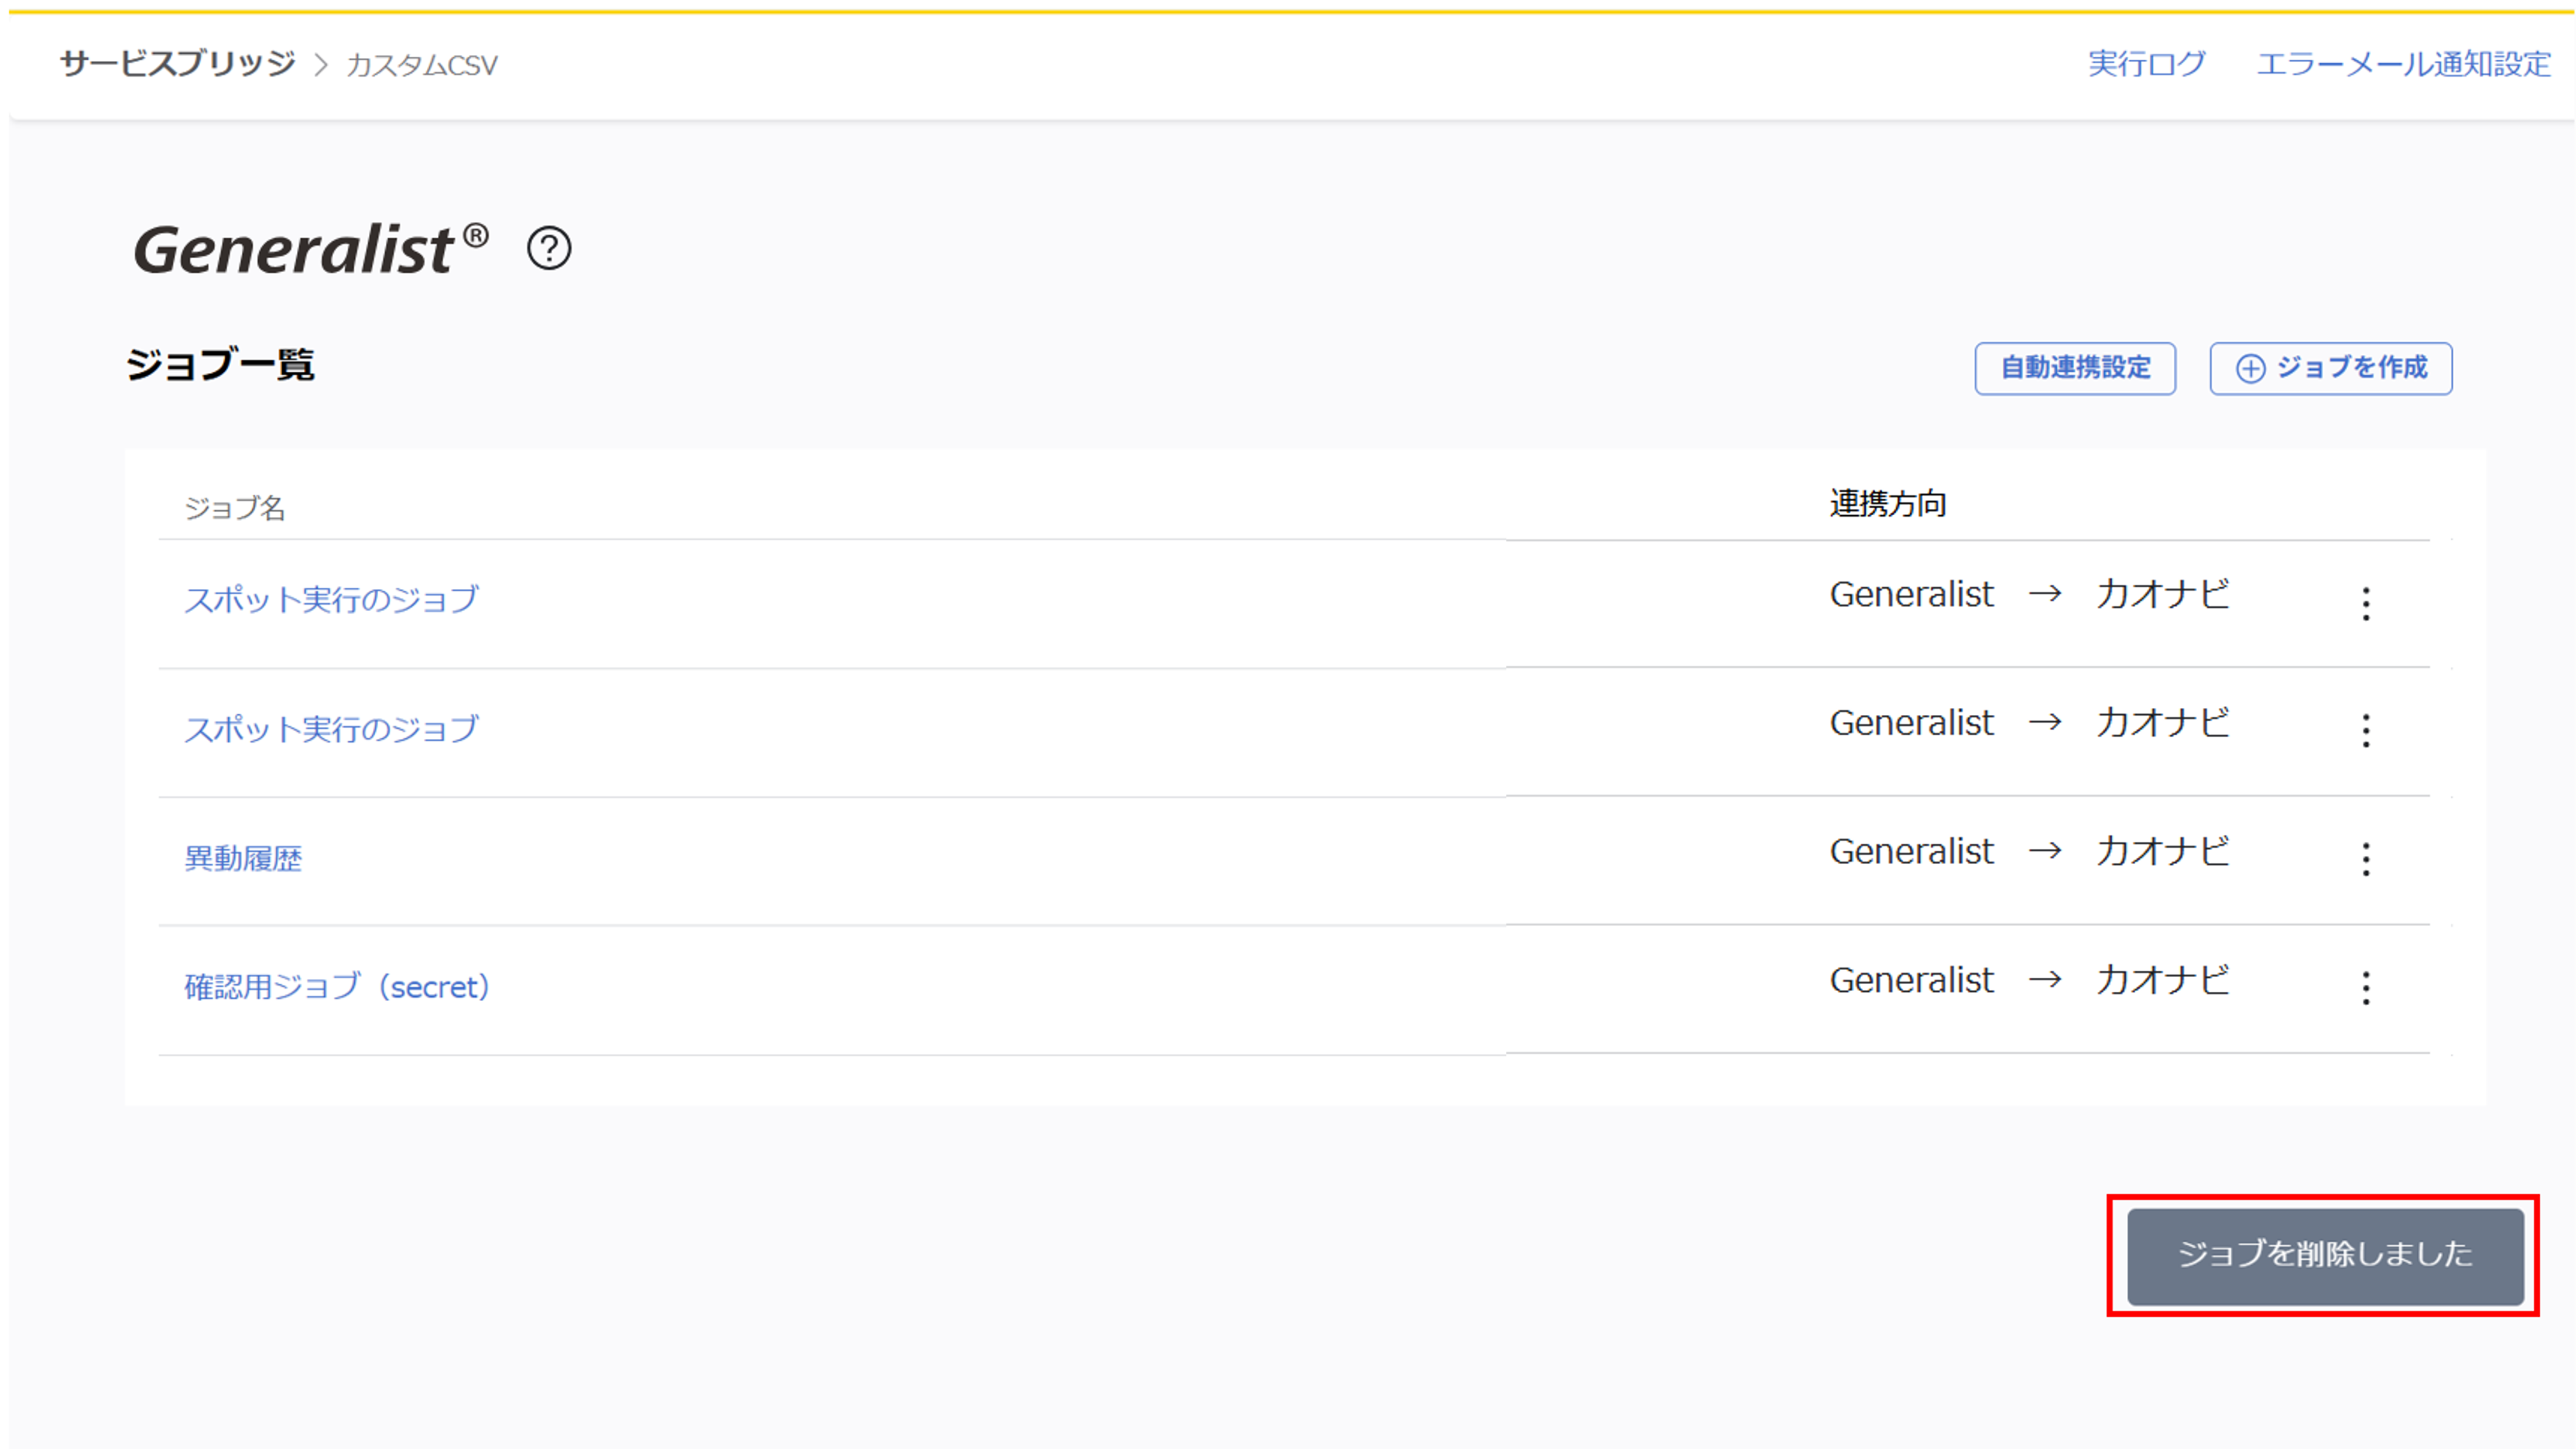Click Generalist → カオナビ in the 確認用ジョブ row

coord(2030,980)
